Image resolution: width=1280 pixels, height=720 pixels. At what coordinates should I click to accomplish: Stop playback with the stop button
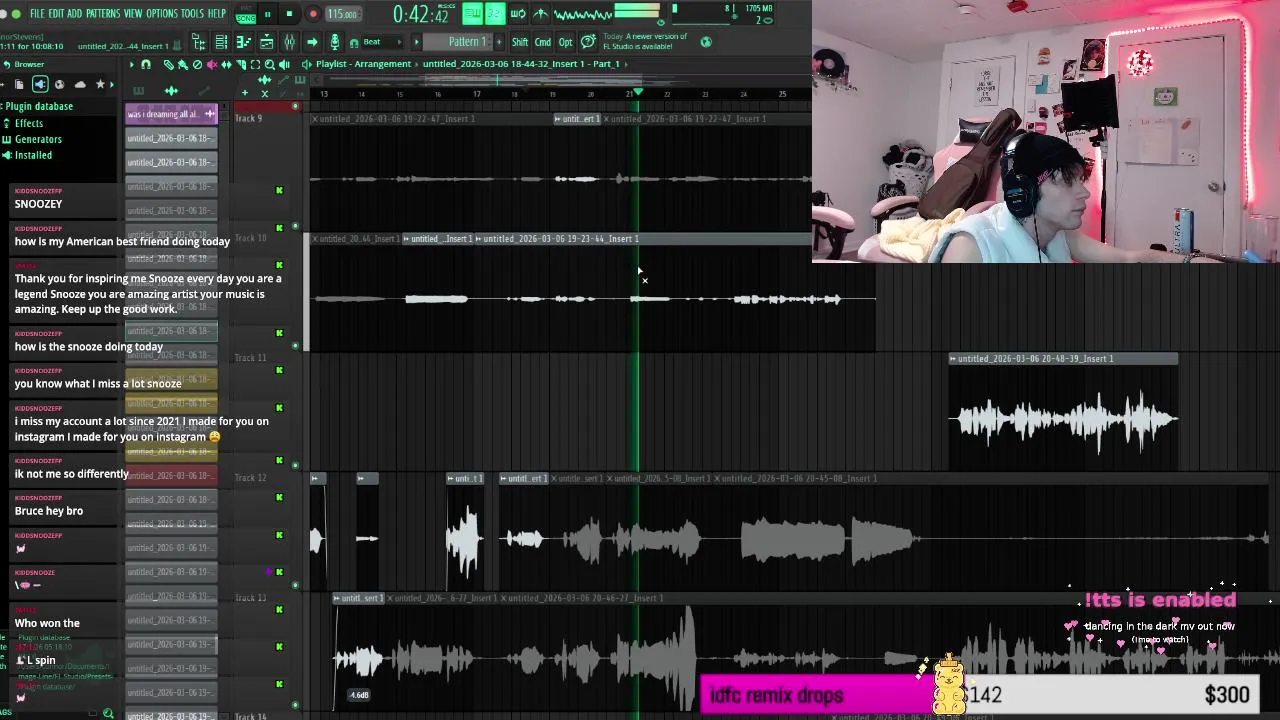click(x=290, y=14)
